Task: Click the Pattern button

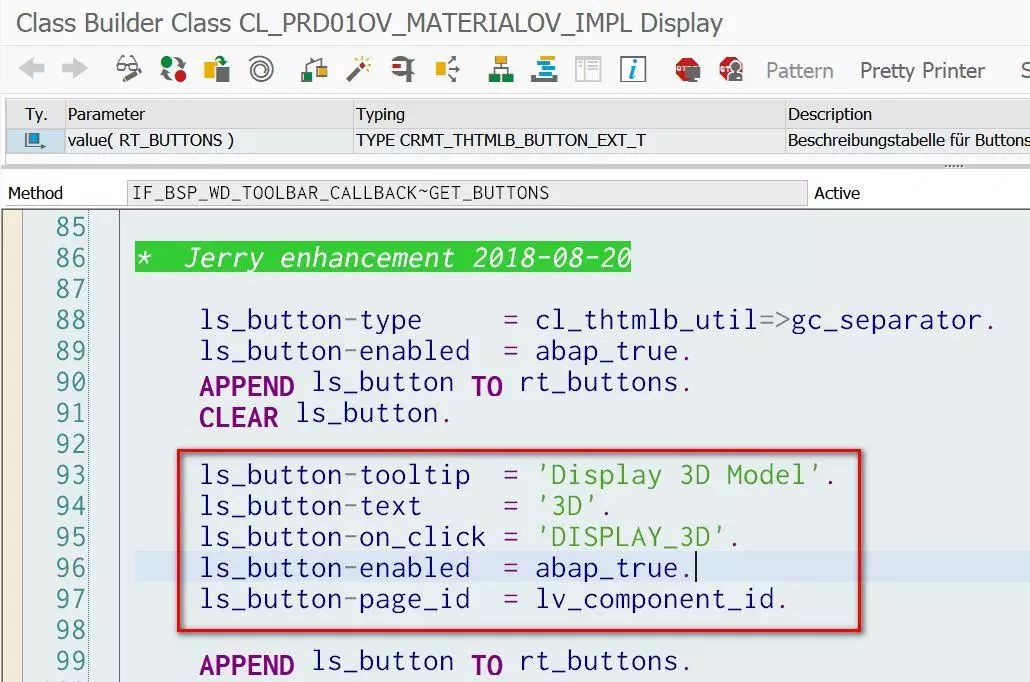Action: [x=799, y=70]
